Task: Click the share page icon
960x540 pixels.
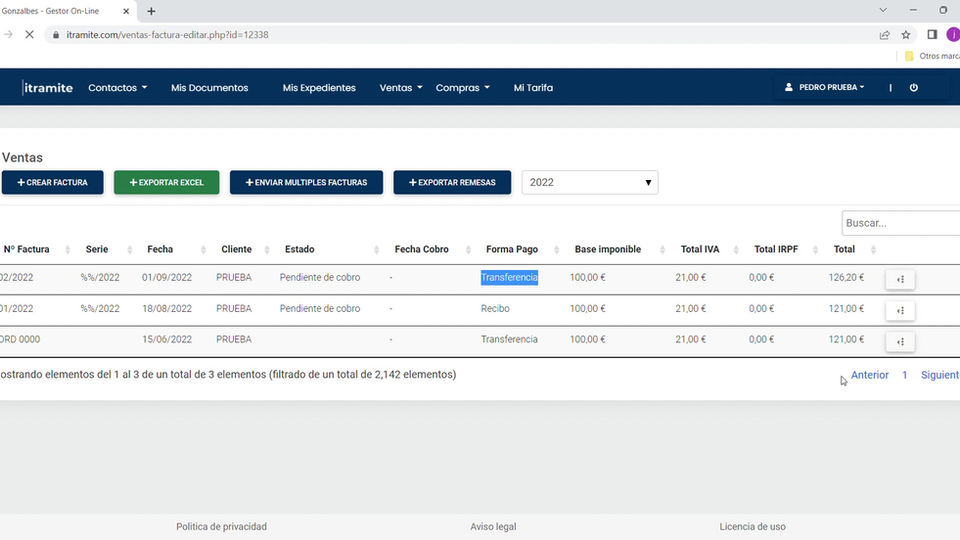Action: [885, 35]
